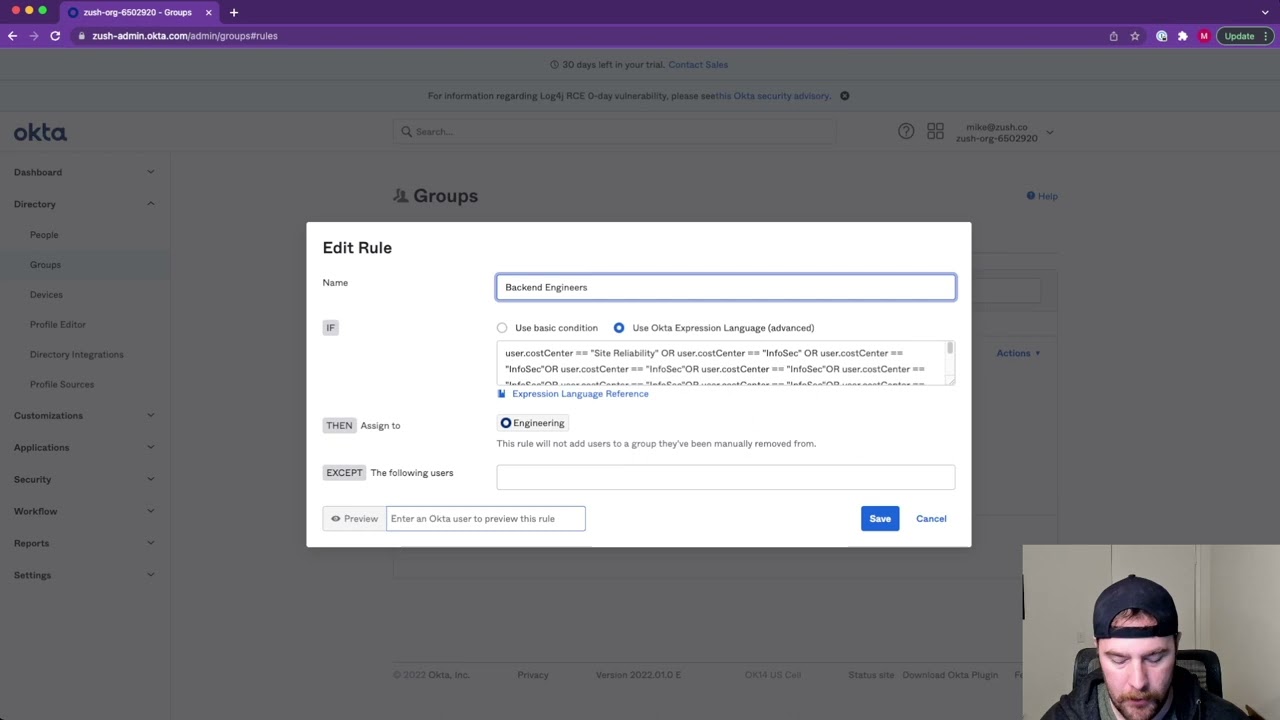
Task: Open the mike@zush.co account menu
Action: click(1003, 132)
